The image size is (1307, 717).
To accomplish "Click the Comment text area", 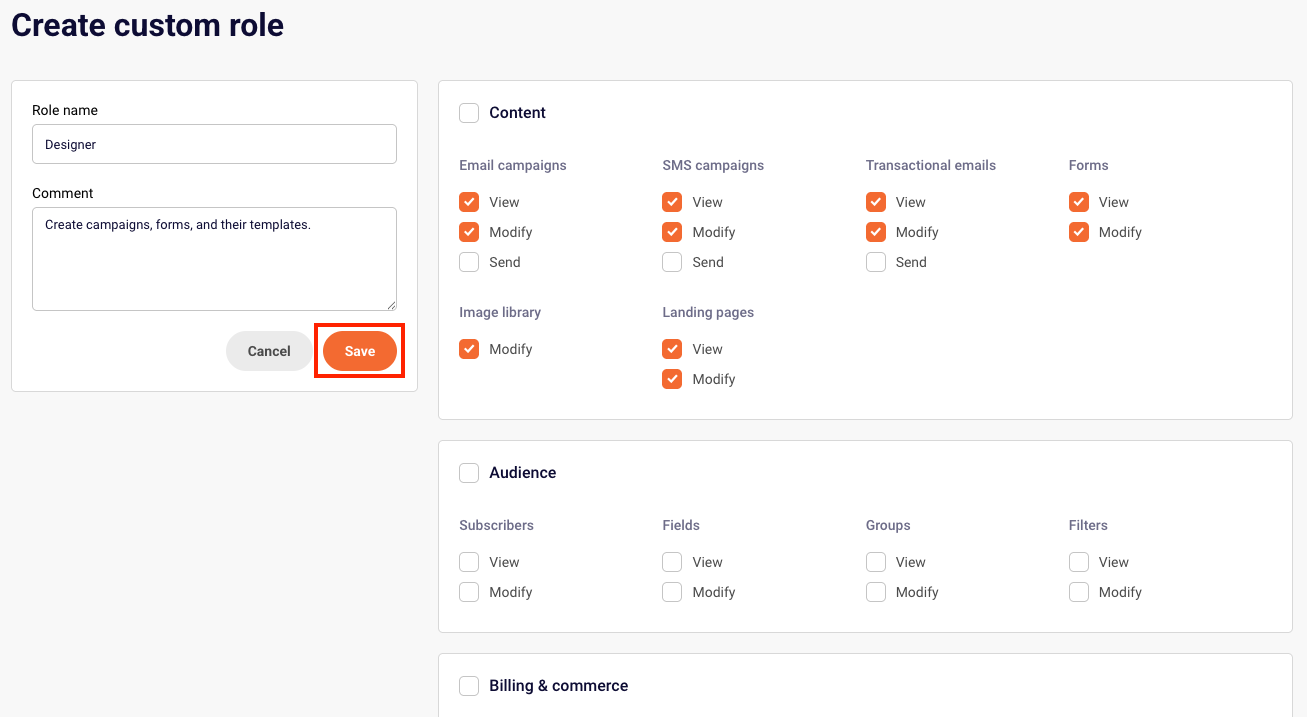I will (214, 258).
